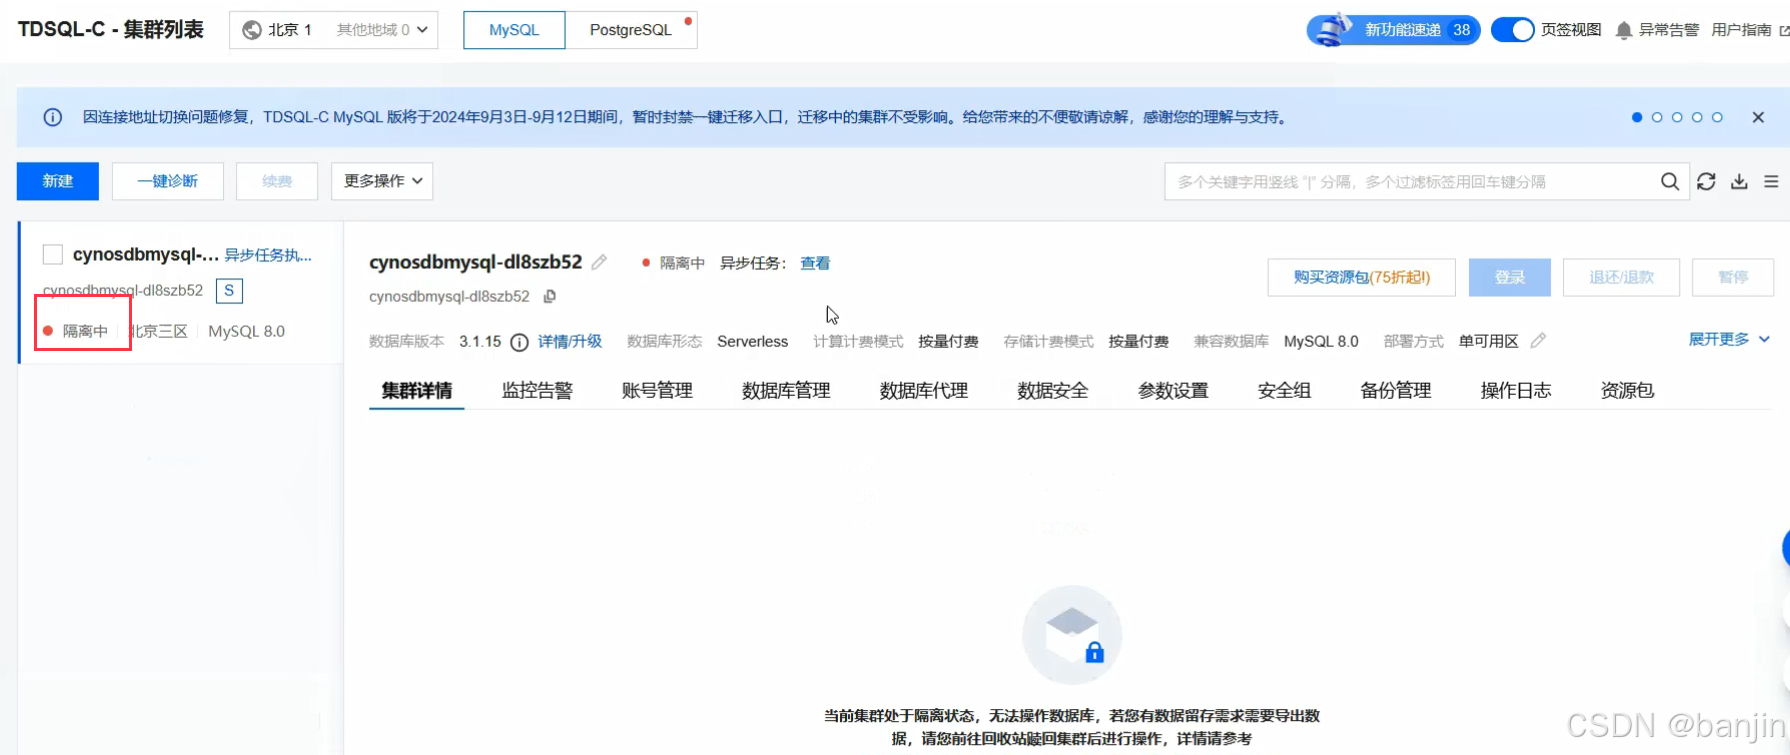Open the 安全组 tab
The width and height of the screenshot is (1790, 755).
1284,391
